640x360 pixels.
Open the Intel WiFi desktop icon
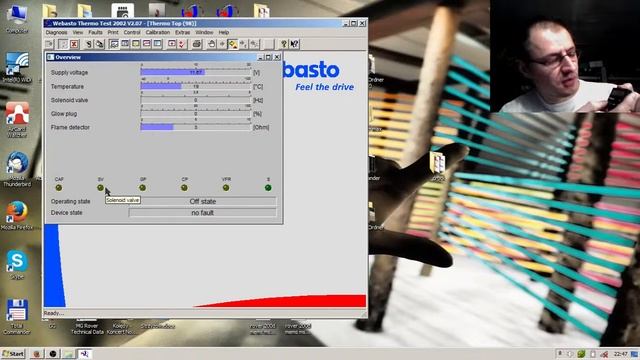(17, 68)
